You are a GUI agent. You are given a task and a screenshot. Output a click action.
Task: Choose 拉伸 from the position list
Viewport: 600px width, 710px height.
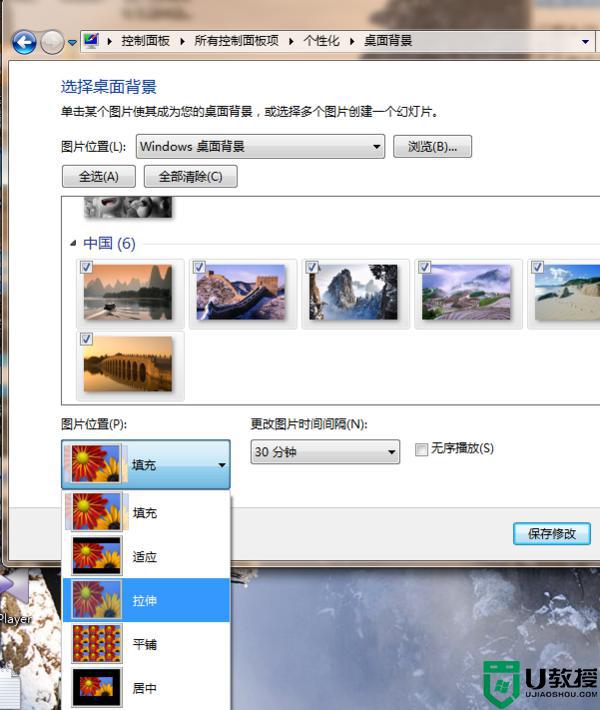[x=146, y=600]
